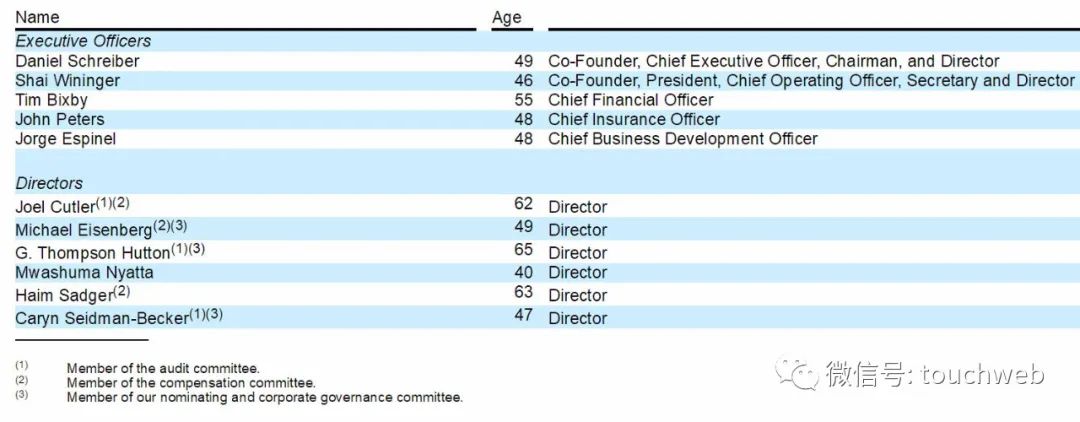
Task: Click Mwashuma Nyatta row name
Action: pyautogui.click(x=84, y=273)
